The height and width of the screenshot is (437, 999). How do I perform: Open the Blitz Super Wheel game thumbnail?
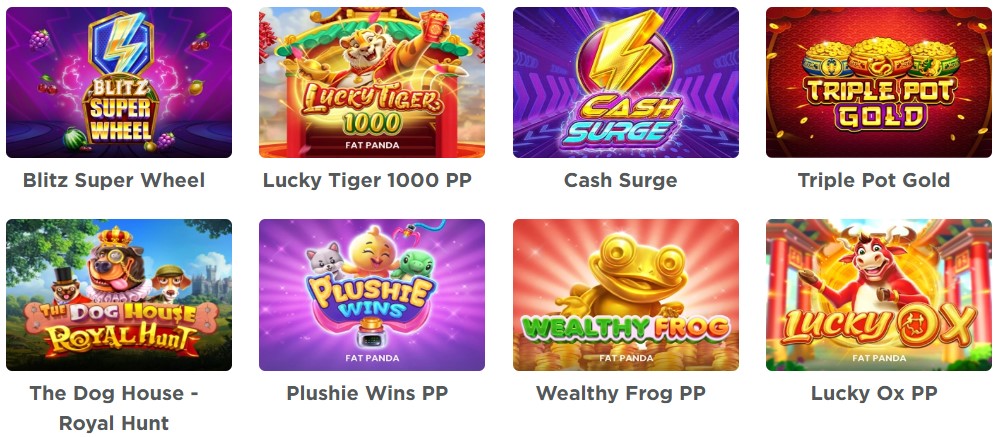click(119, 82)
